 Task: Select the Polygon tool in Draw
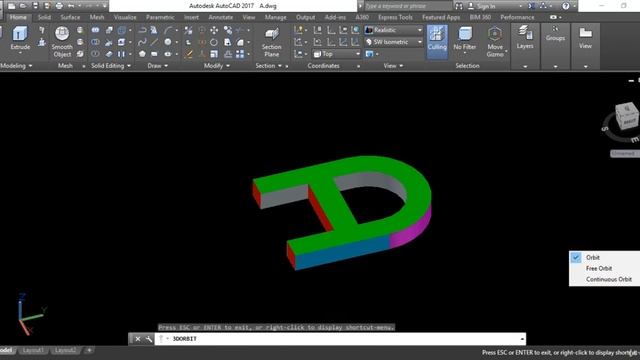142,54
